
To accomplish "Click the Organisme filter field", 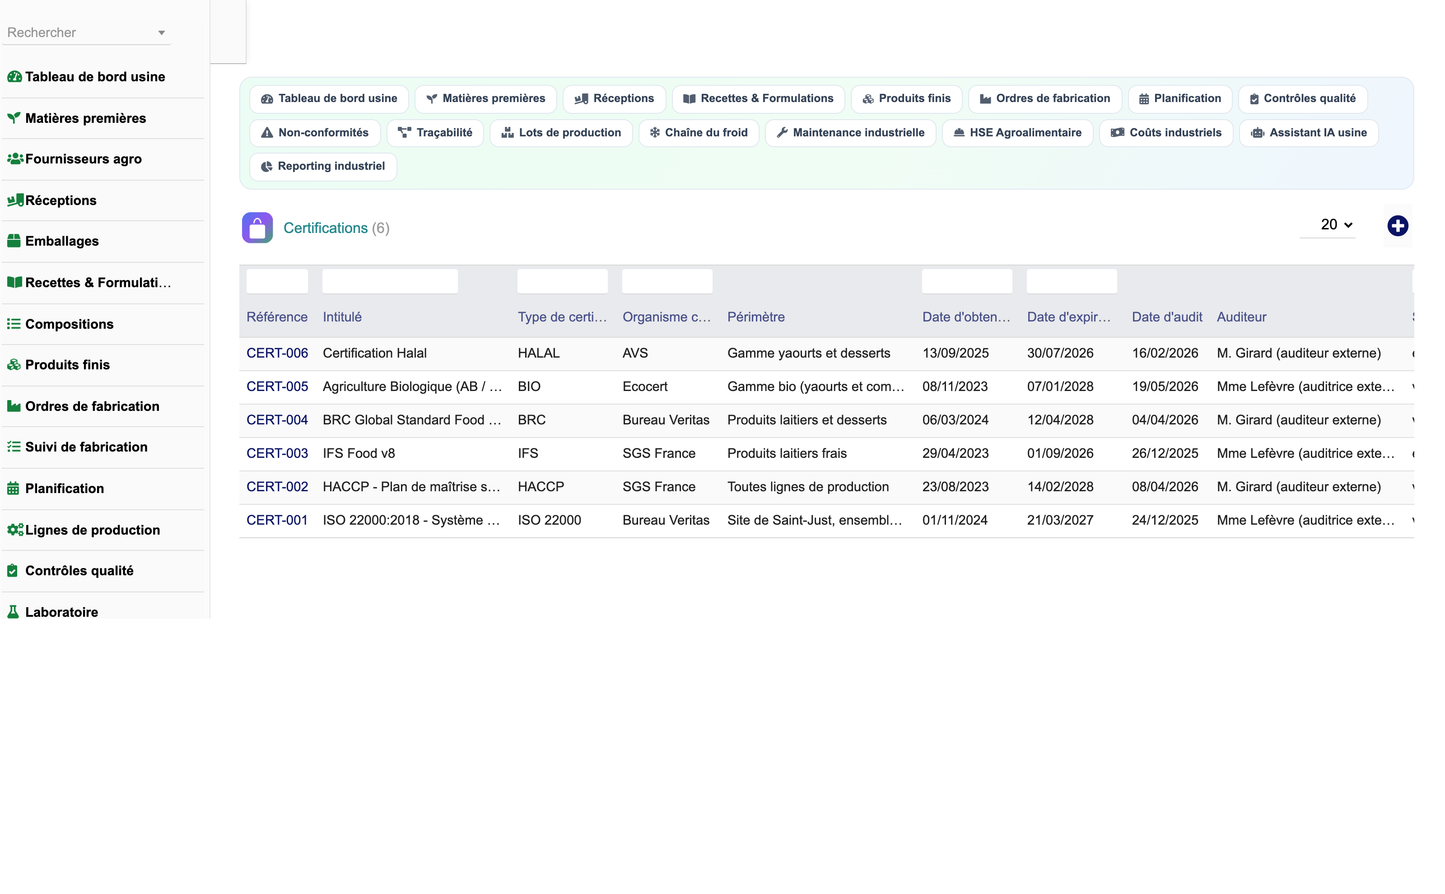I will [x=667, y=281].
